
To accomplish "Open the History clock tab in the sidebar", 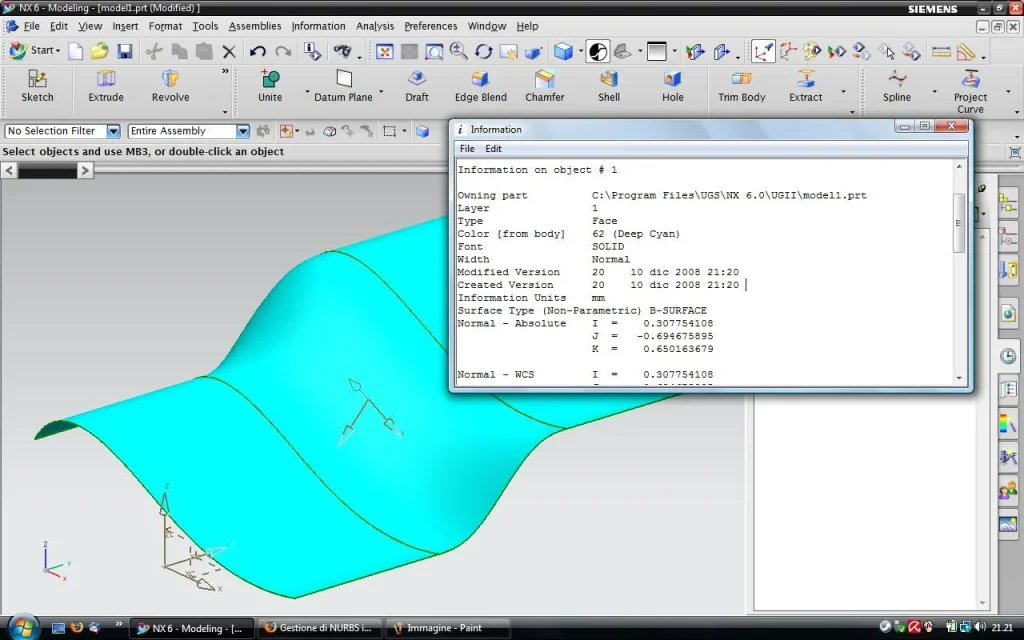I will [1008, 356].
